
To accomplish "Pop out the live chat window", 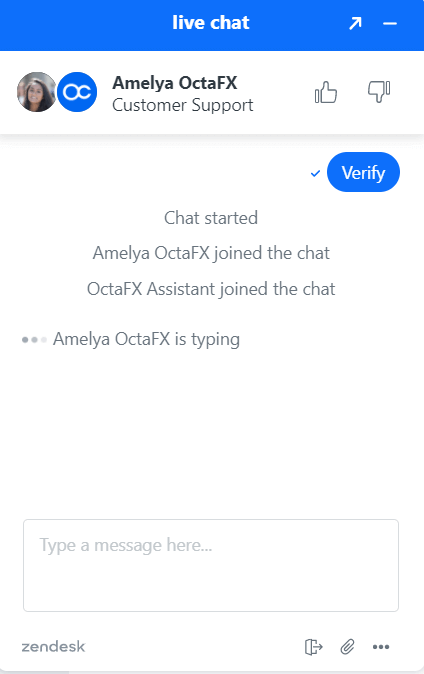I will click(355, 23).
